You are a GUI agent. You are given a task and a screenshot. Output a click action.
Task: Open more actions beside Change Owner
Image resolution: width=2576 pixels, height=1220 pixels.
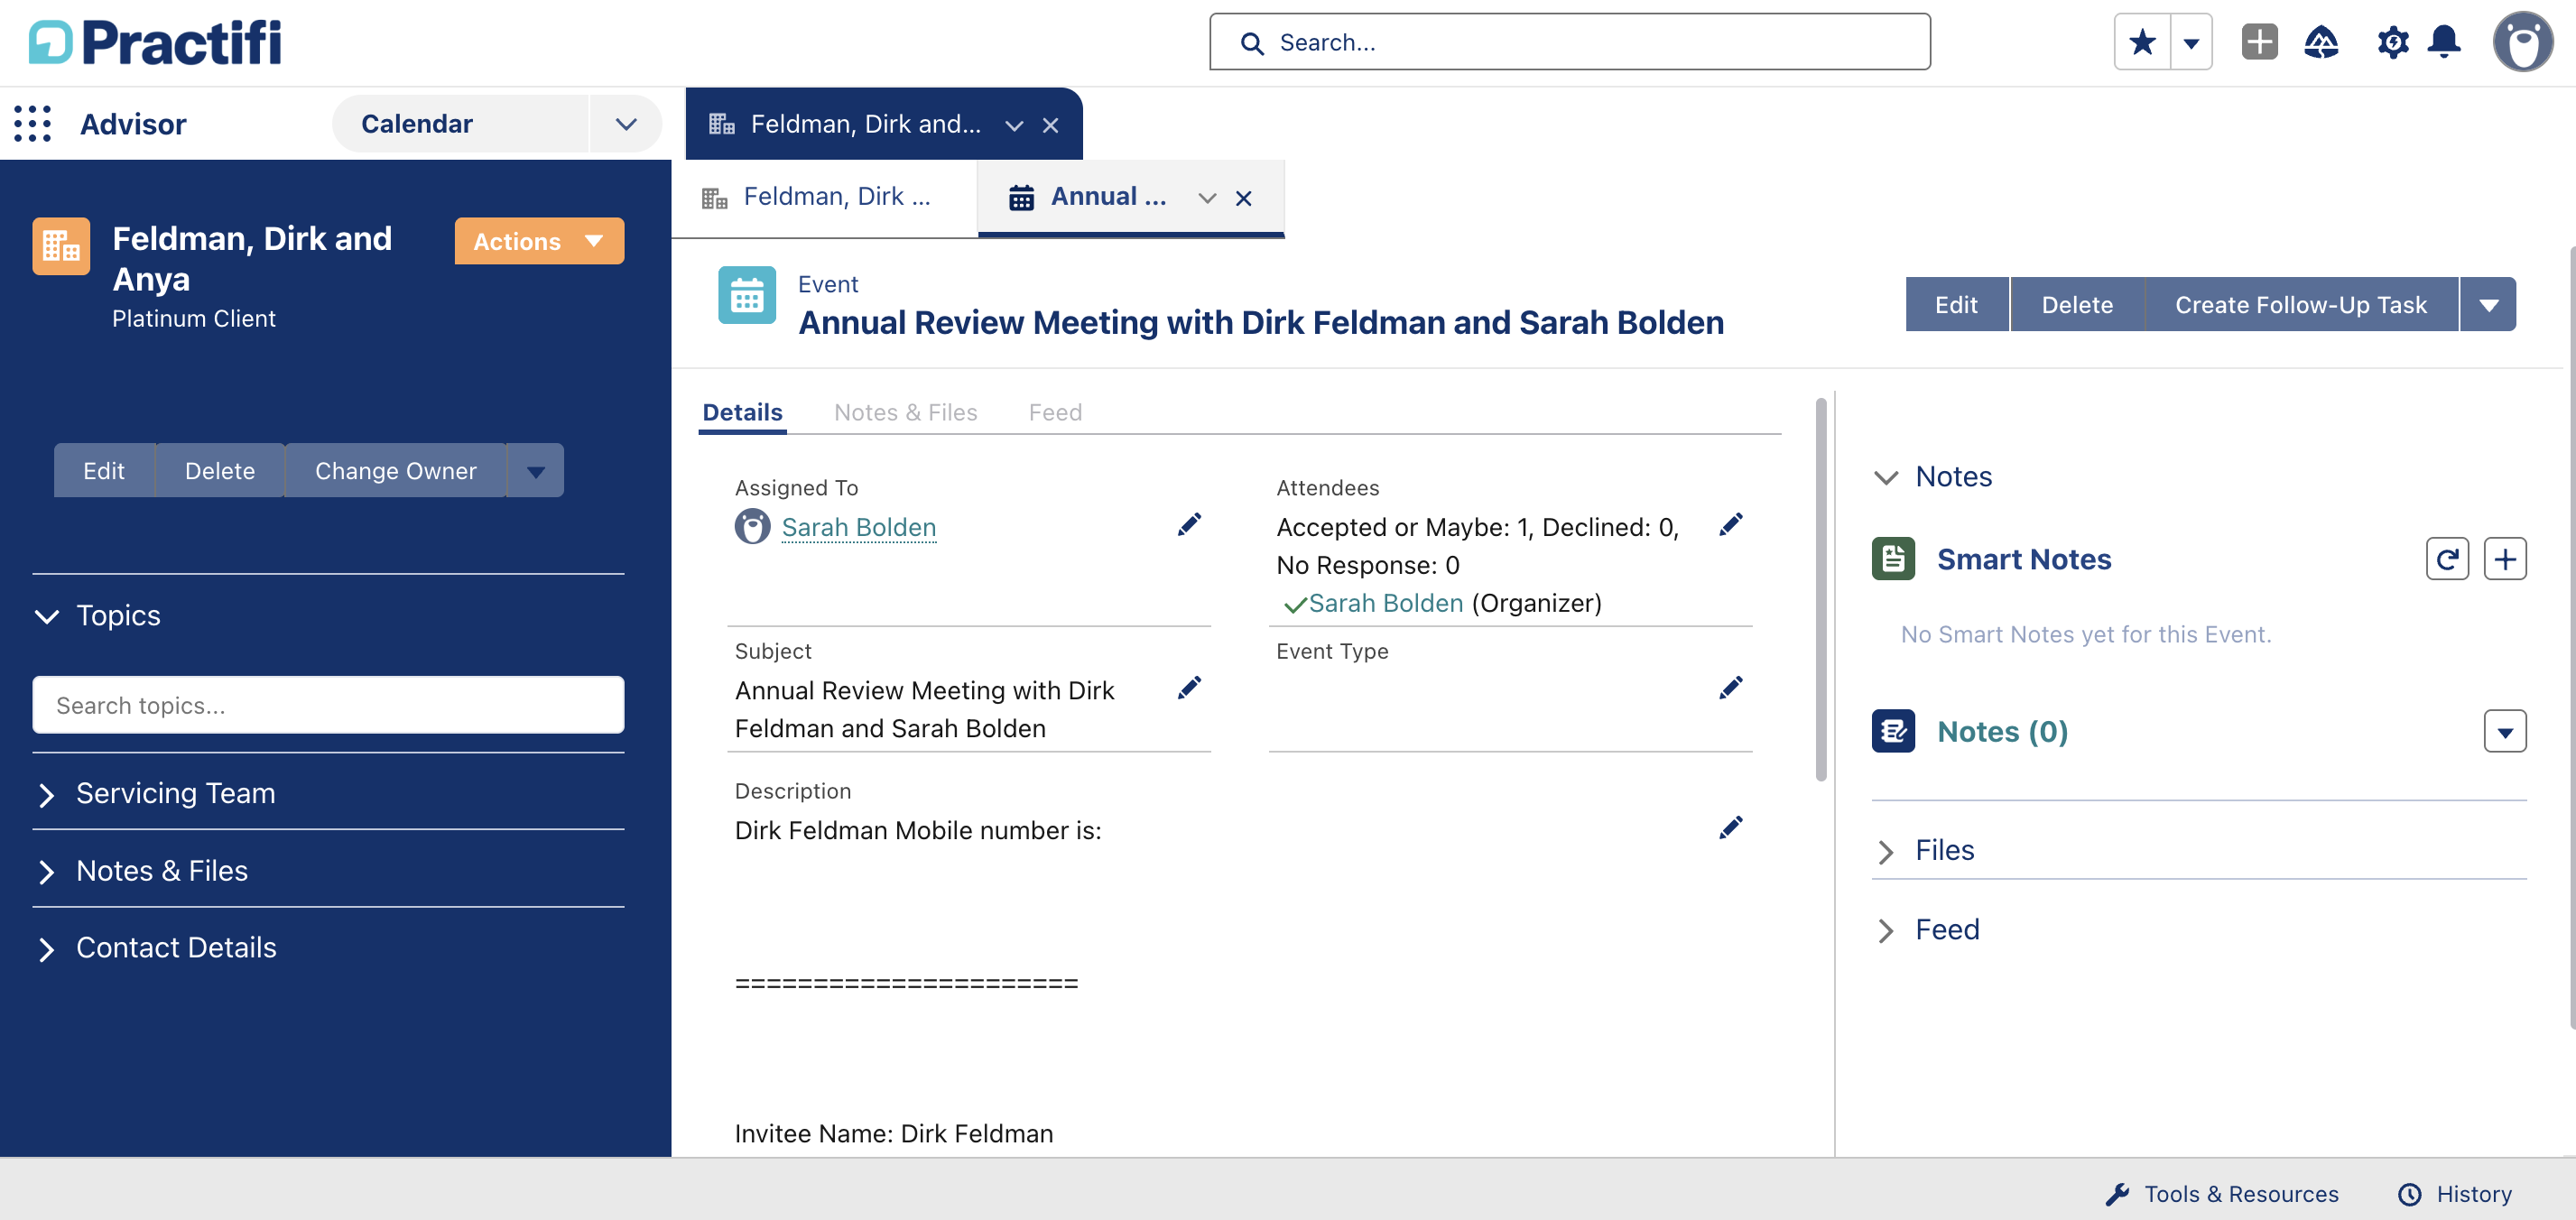(x=536, y=470)
